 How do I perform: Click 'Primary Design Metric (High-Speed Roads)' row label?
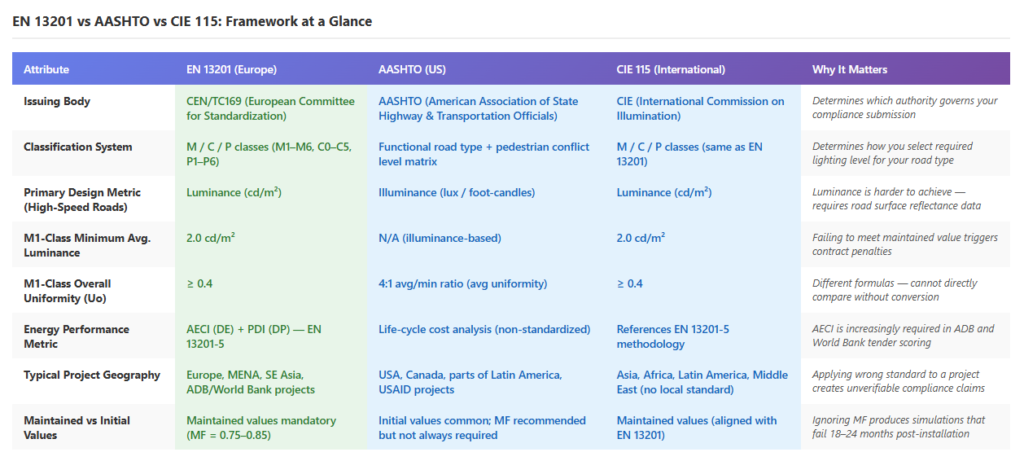pyautogui.click(x=82, y=199)
